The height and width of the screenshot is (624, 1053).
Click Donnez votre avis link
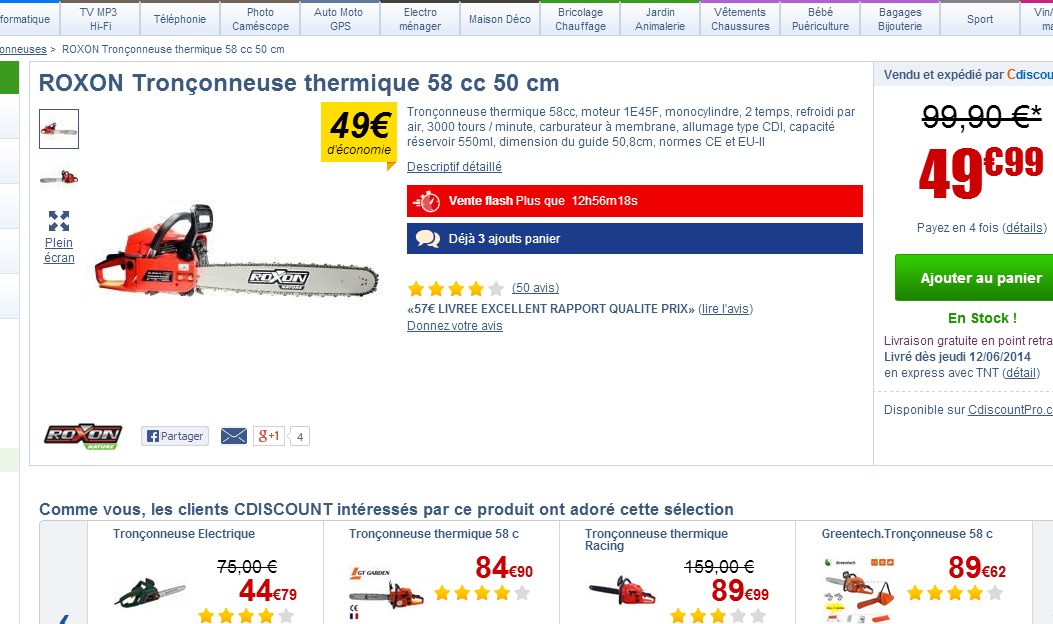coord(454,326)
